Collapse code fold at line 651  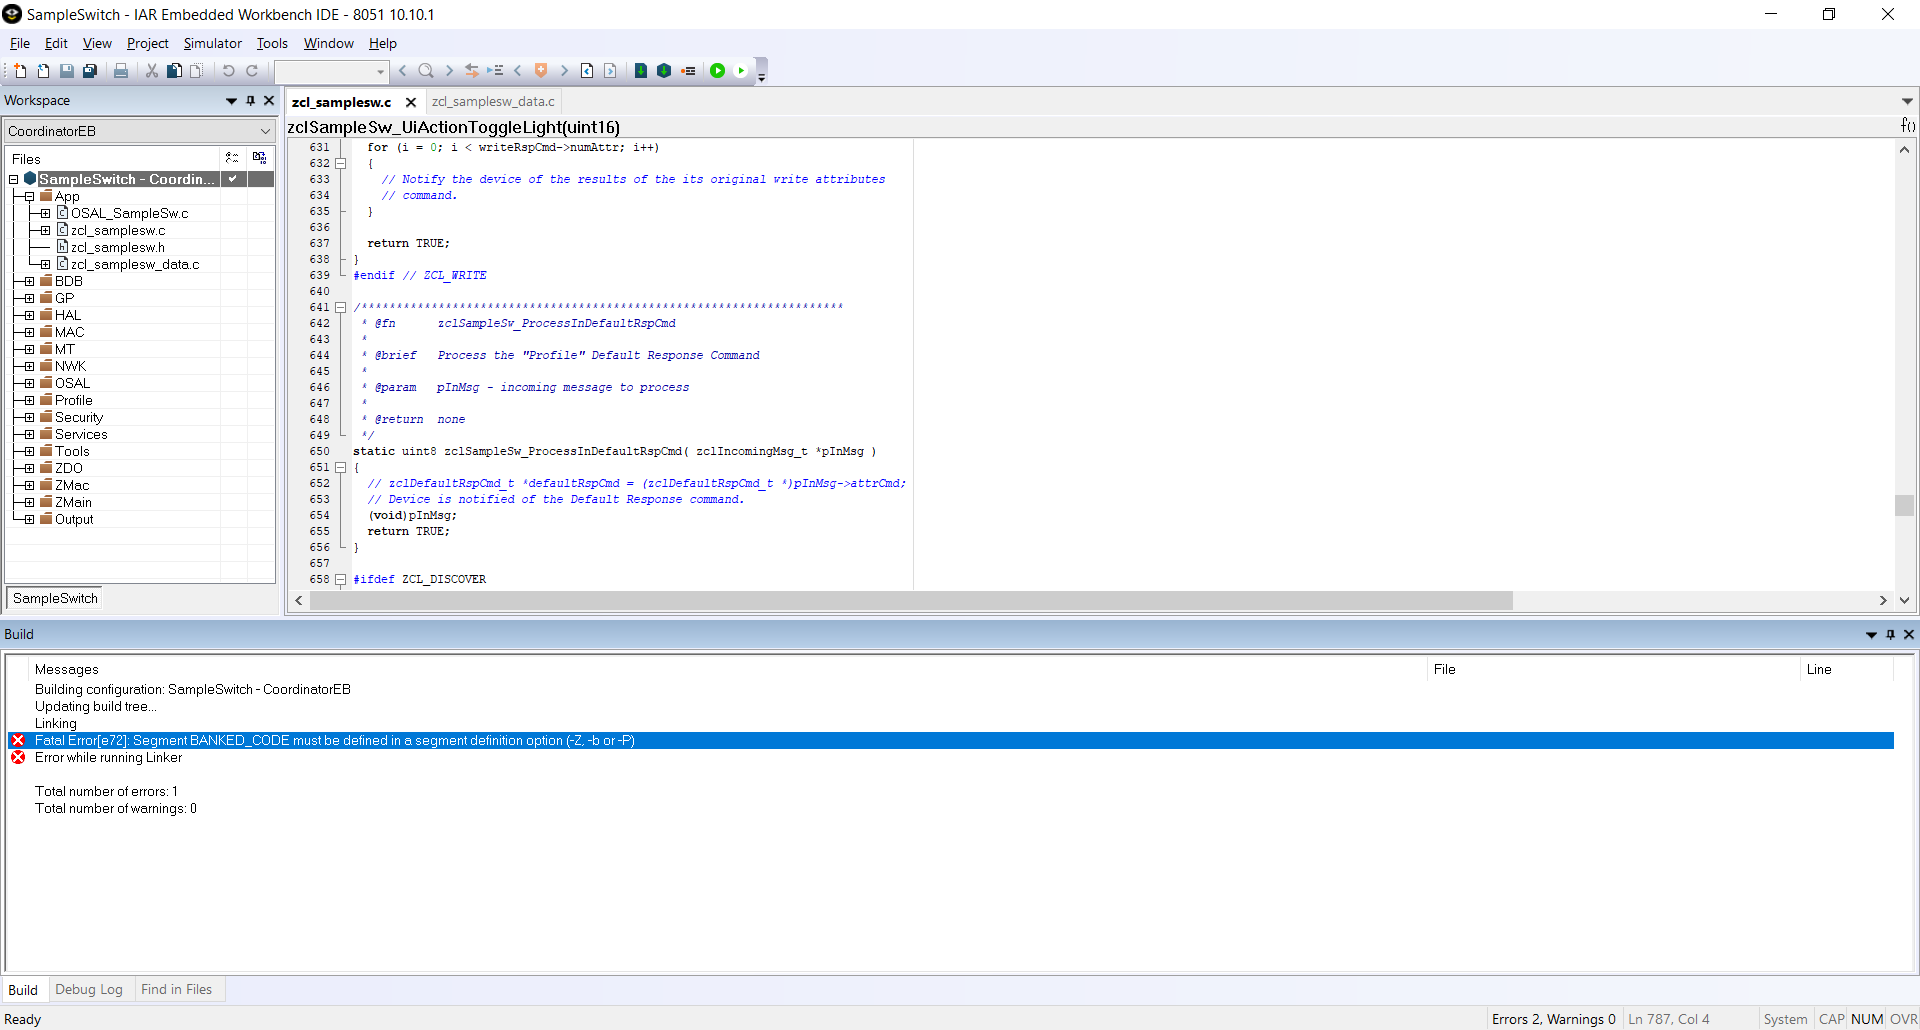click(x=341, y=468)
